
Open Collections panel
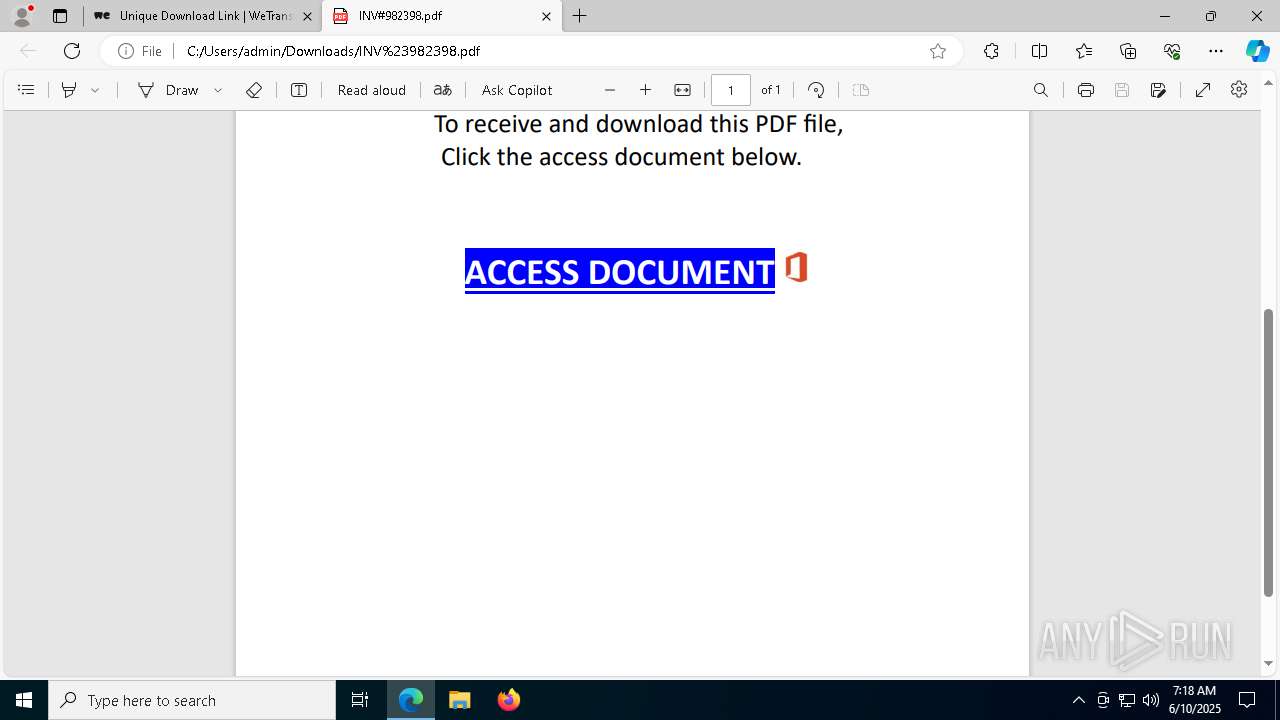[x=1128, y=51]
